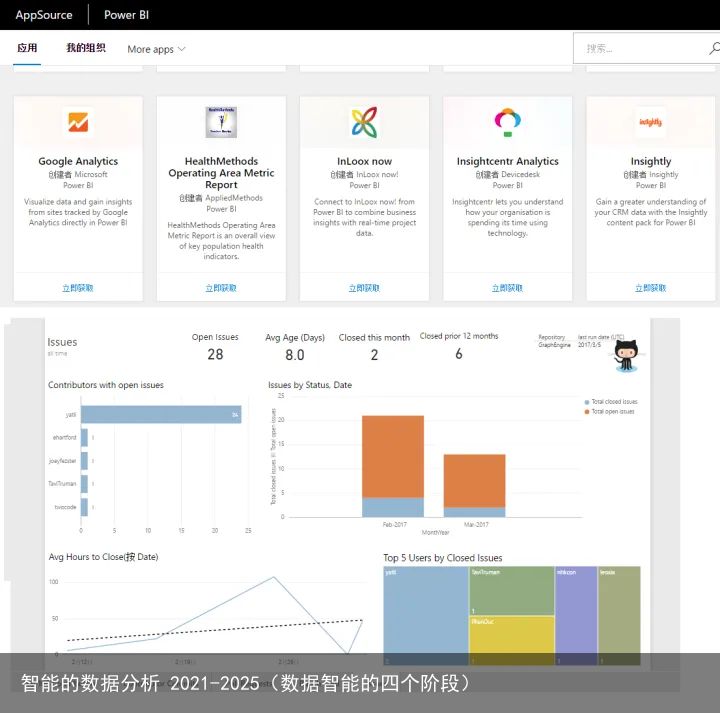Click Issues by Status, Date heading
720x713 pixels.
[x=310, y=385]
